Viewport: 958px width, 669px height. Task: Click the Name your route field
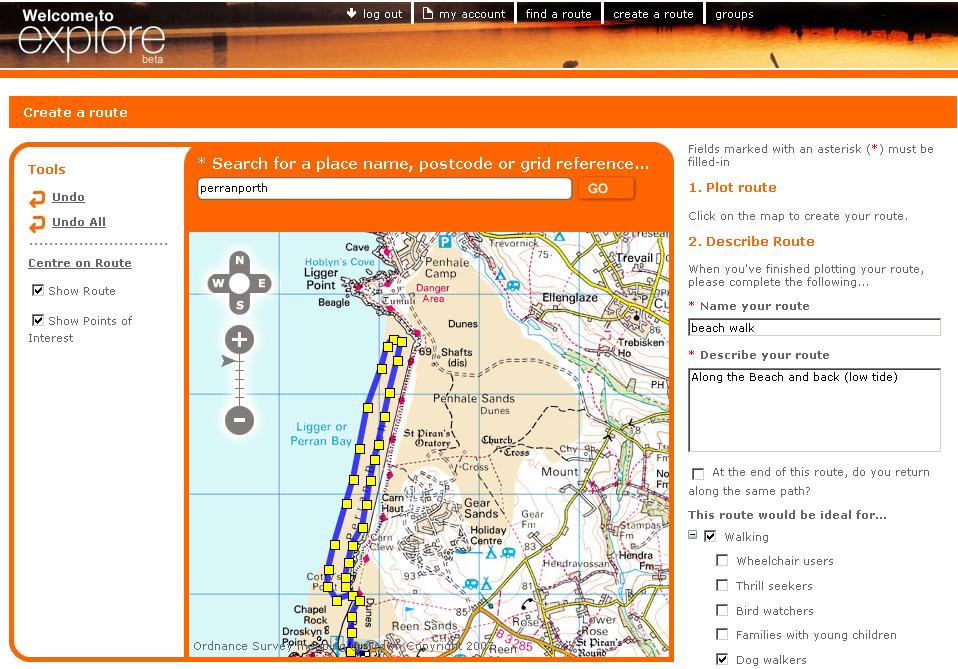[814, 327]
